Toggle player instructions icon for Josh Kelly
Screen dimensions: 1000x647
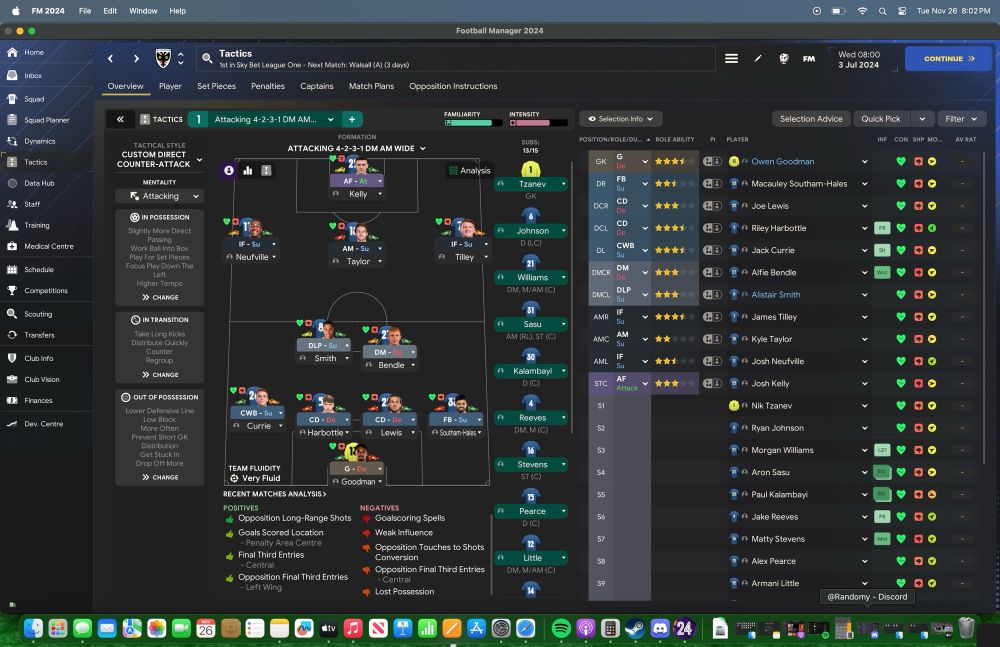point(712,383)
